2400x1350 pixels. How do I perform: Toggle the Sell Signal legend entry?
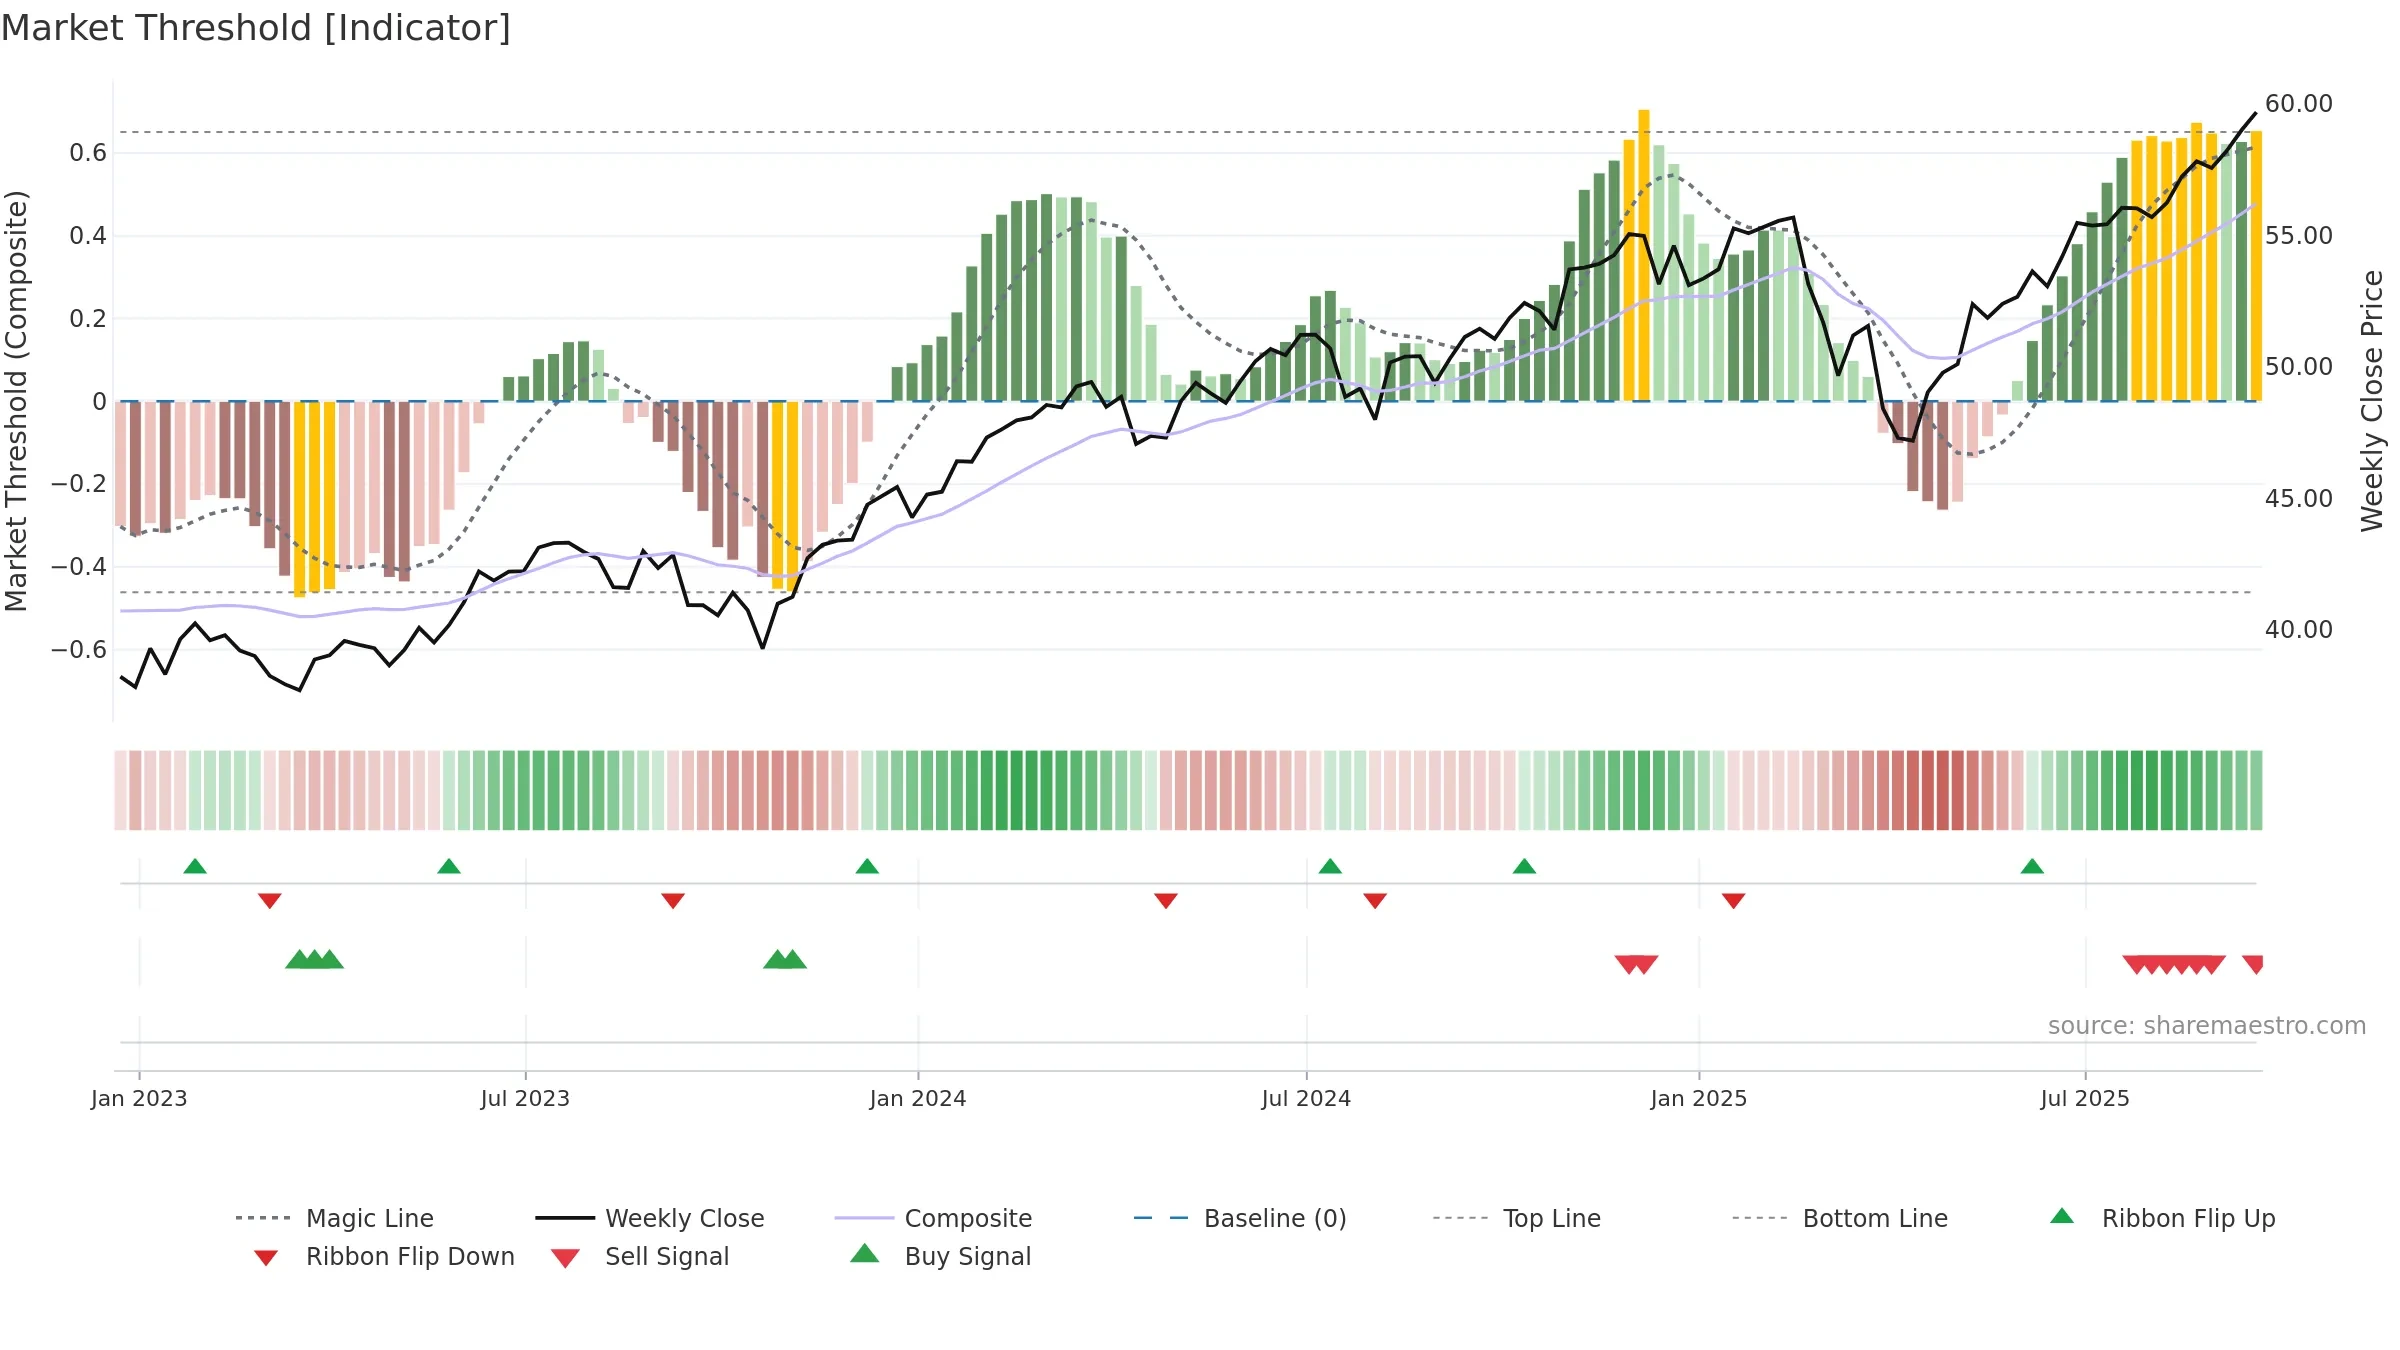[640, 1256]
